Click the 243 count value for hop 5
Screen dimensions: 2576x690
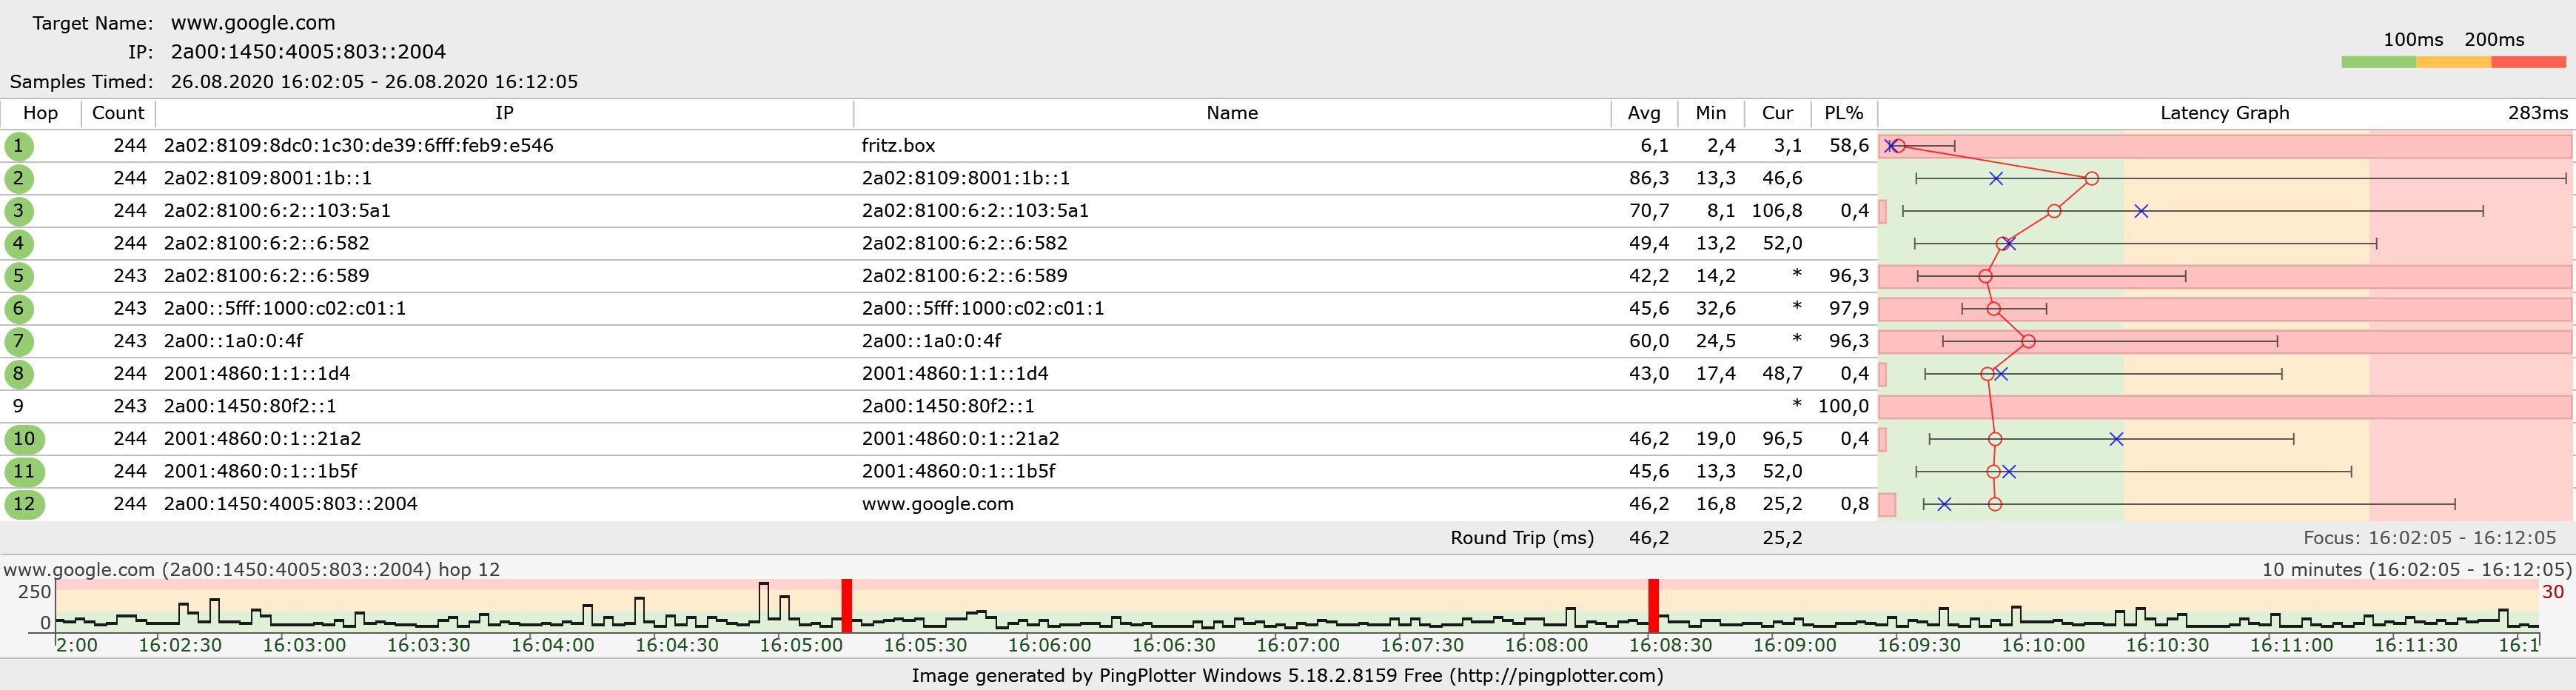coord(130,276)
